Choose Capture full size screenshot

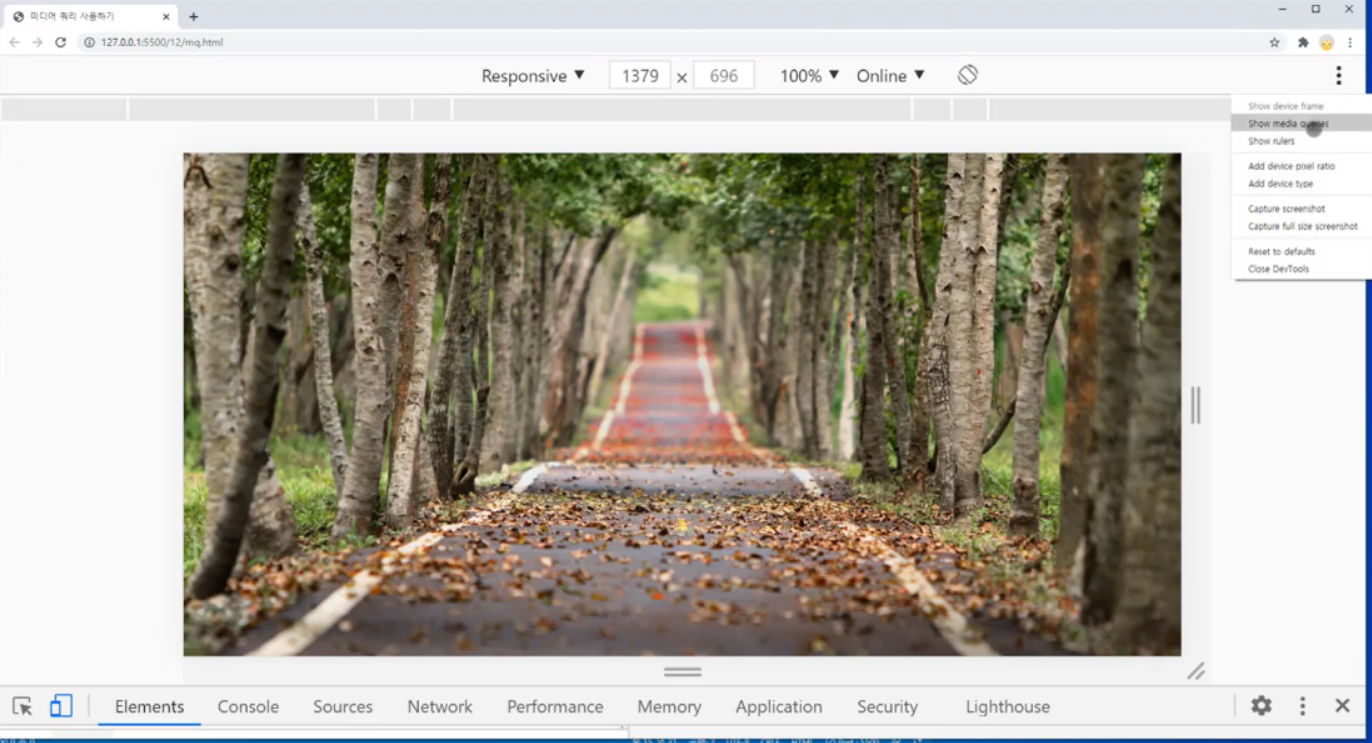[x=1302, y=226]
